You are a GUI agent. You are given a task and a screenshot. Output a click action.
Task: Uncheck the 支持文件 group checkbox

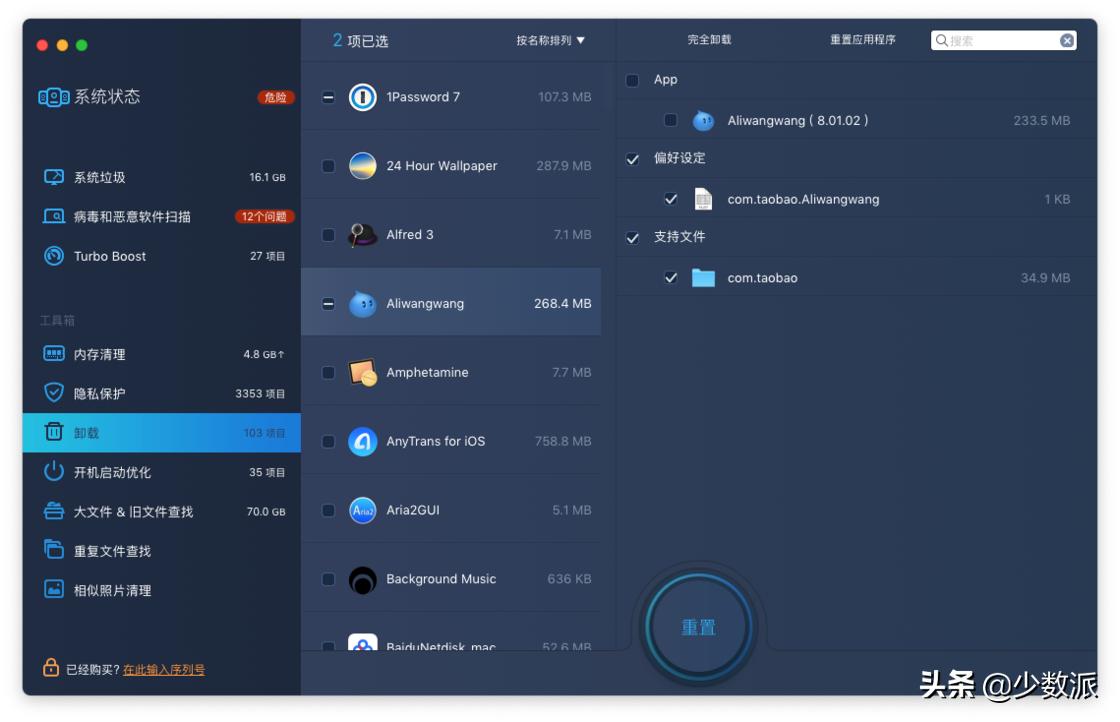tap(632, 237)
